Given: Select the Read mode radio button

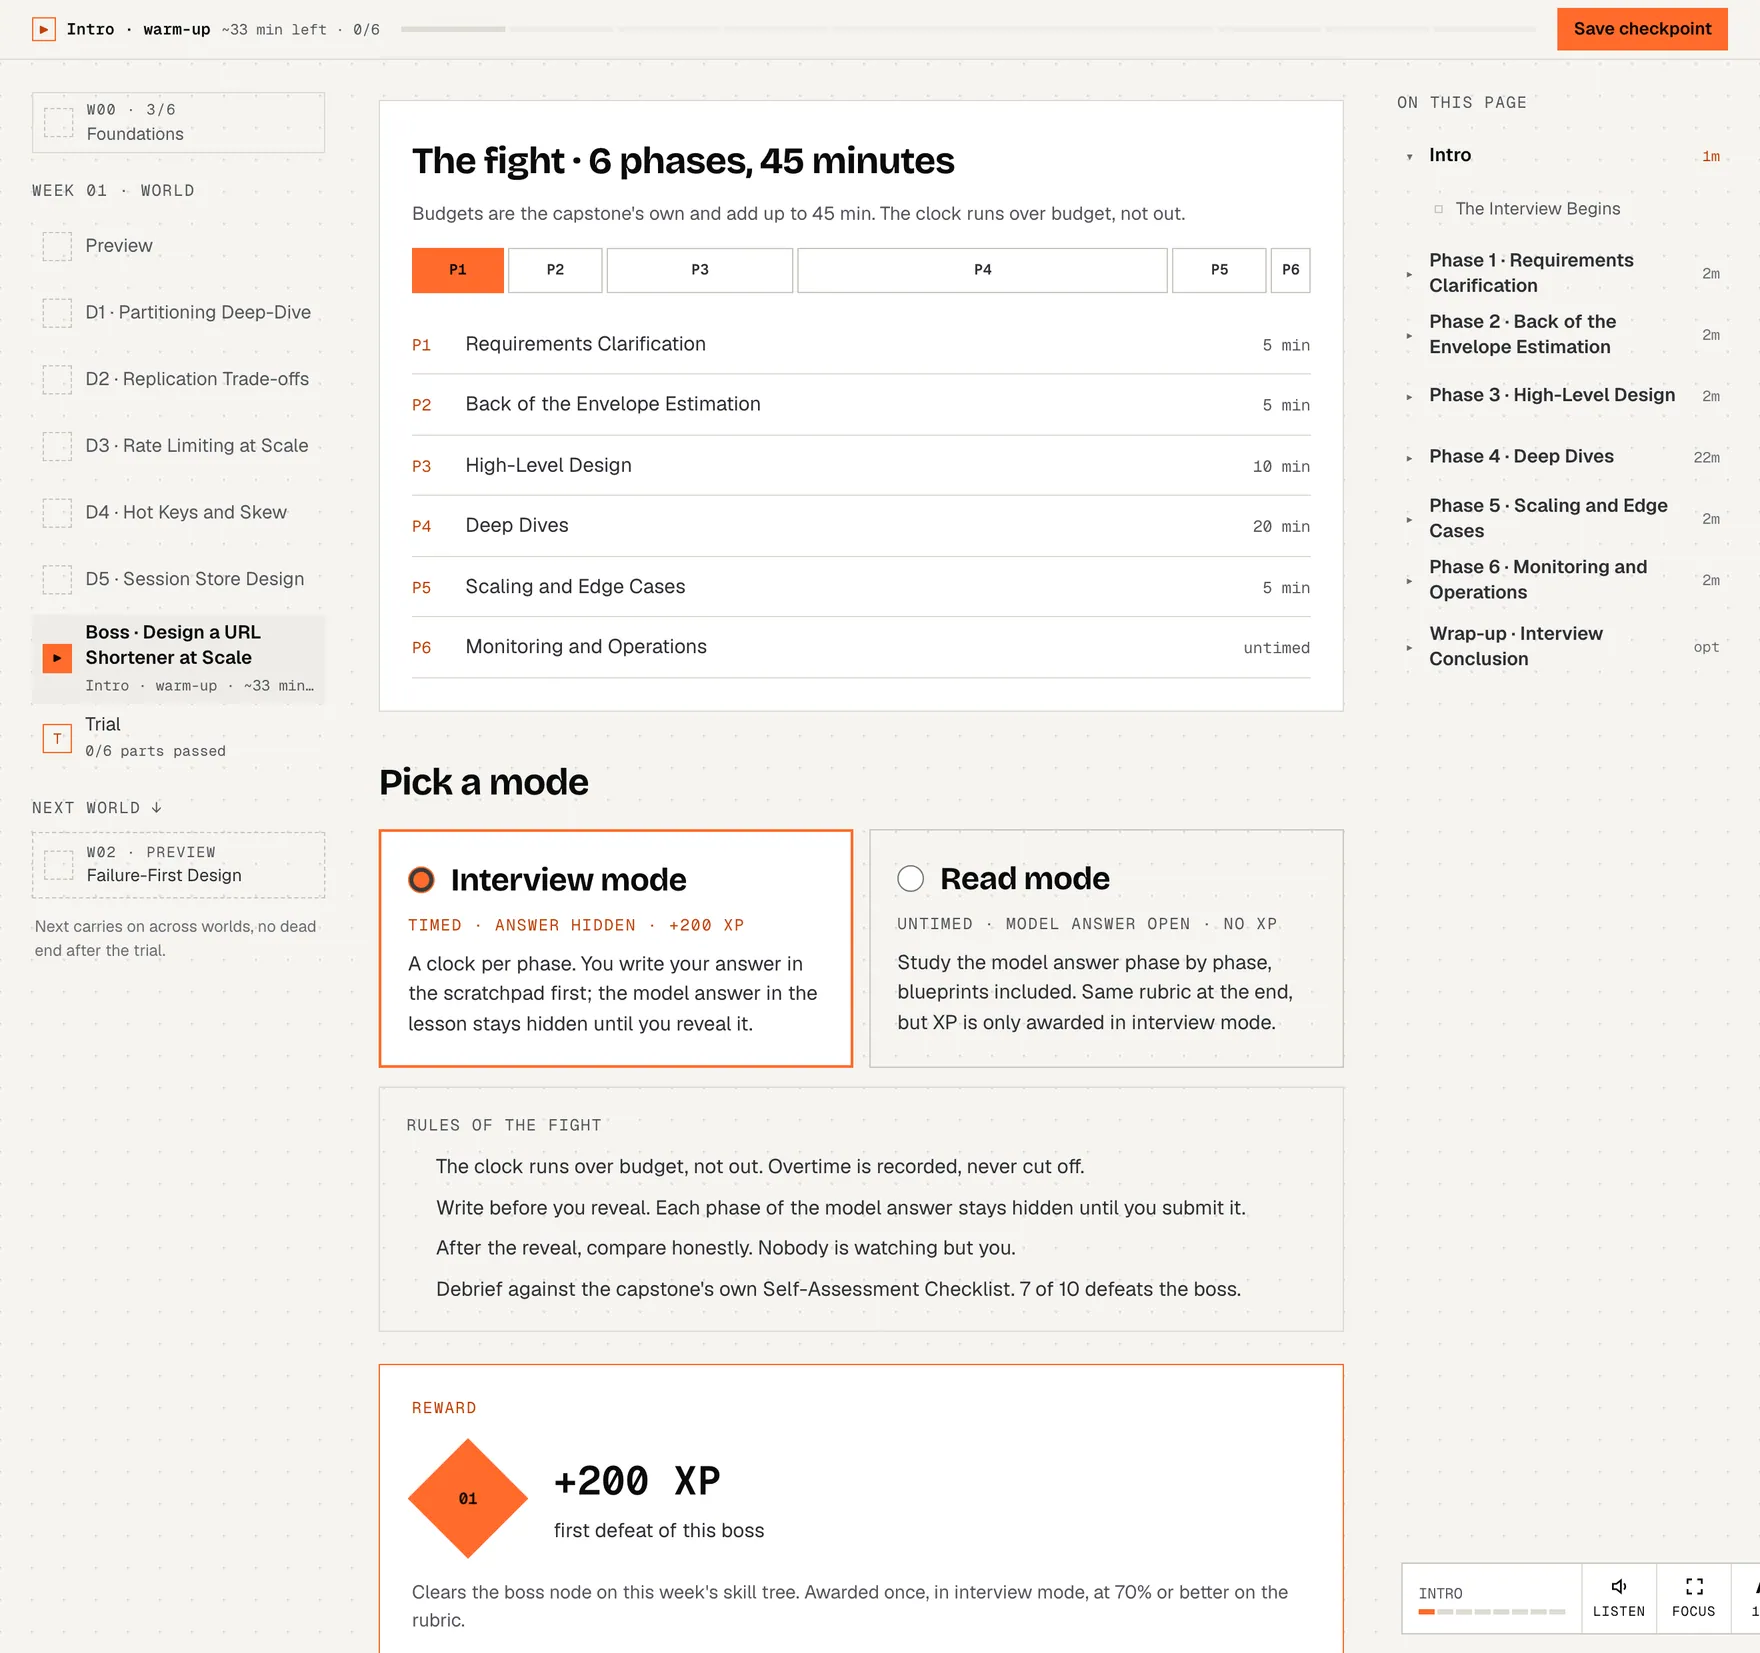Looking at the screenshot, I should click(910, 878).
